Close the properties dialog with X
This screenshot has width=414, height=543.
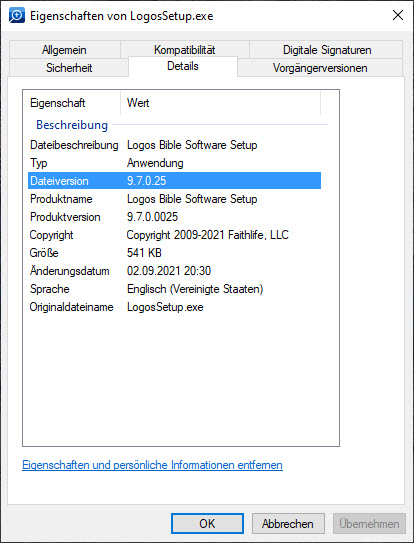pyautogui.click(x=398, y=15)
